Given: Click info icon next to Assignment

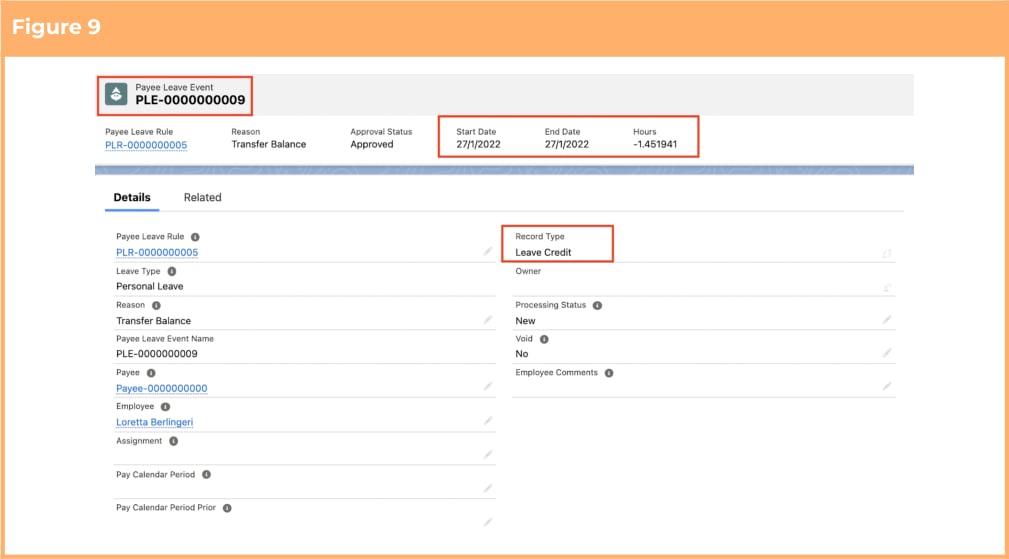Looking at the screenshot, I should (174, 441).
